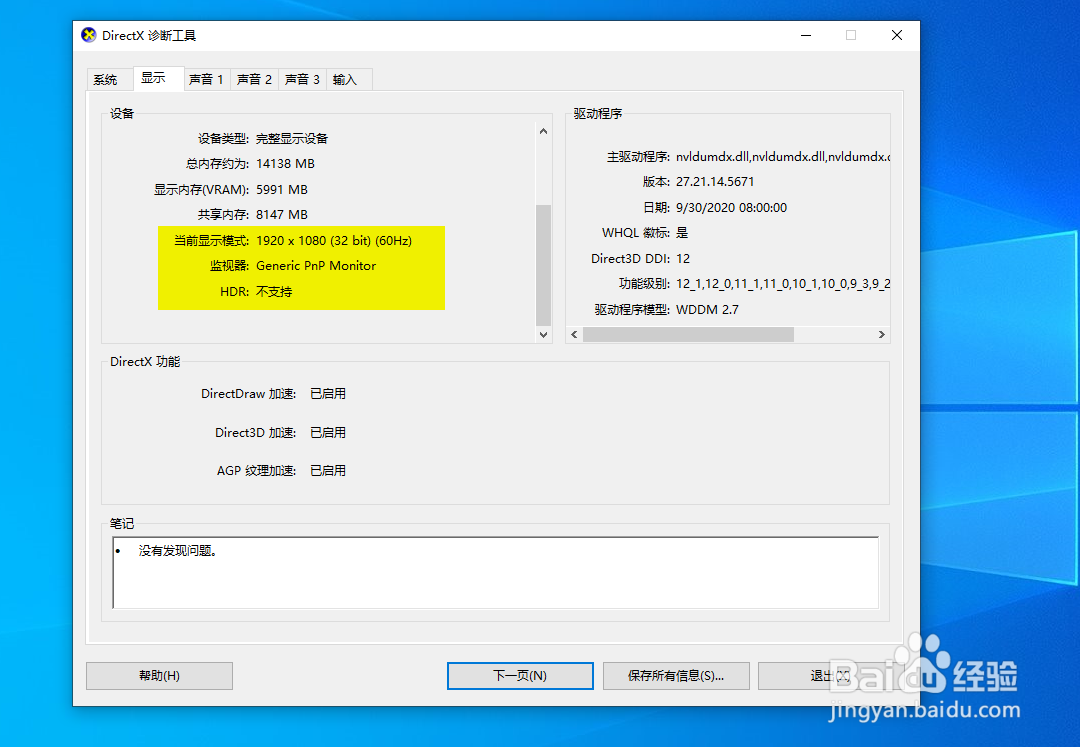
Task: Click the 监视器: label
Action: [x=230, y=266]
